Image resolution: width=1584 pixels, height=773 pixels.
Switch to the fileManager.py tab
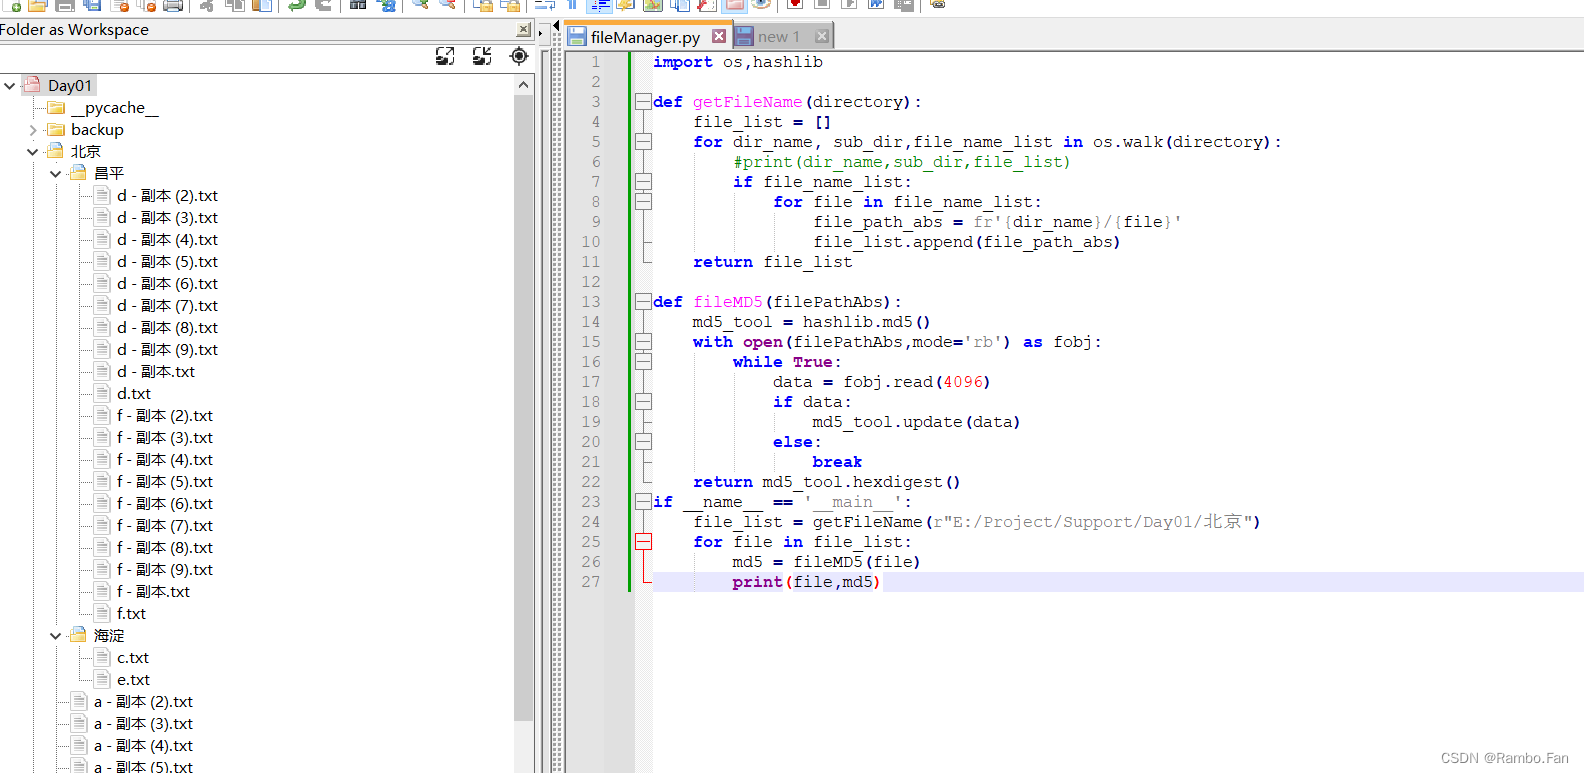pyautogui.click(x=645, y=37)
